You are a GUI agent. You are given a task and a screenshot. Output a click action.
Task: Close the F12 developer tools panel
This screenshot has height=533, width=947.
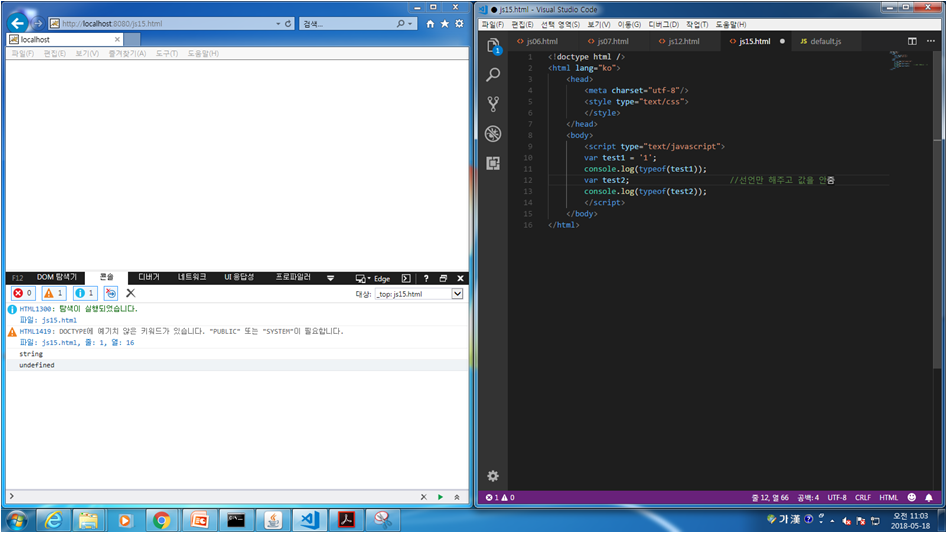coord(460,278)
